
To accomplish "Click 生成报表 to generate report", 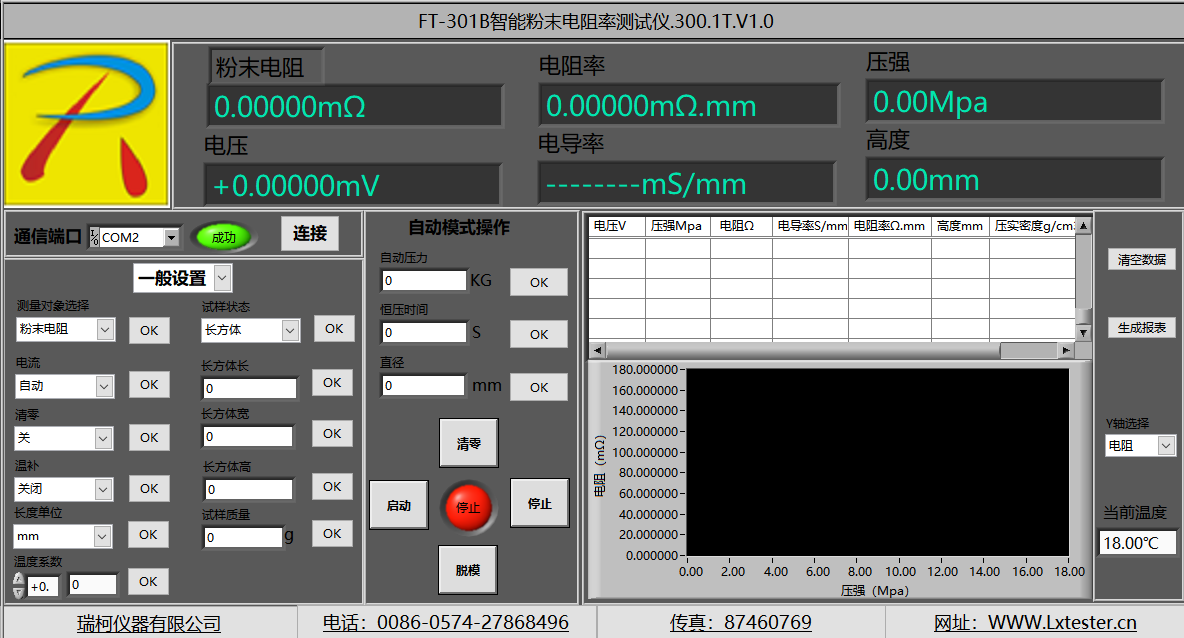I will (1141, 328).
